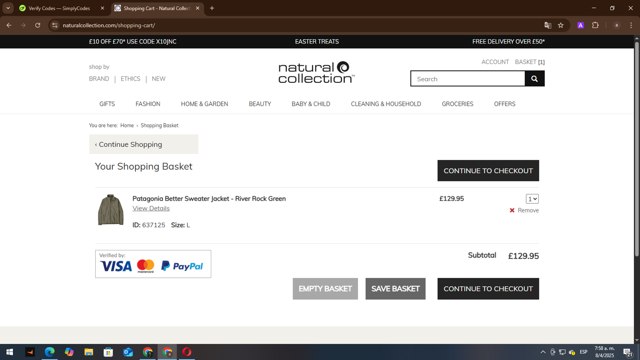The image size is (640, 360).
Task: Open the translate page icon
Action: 548,25
